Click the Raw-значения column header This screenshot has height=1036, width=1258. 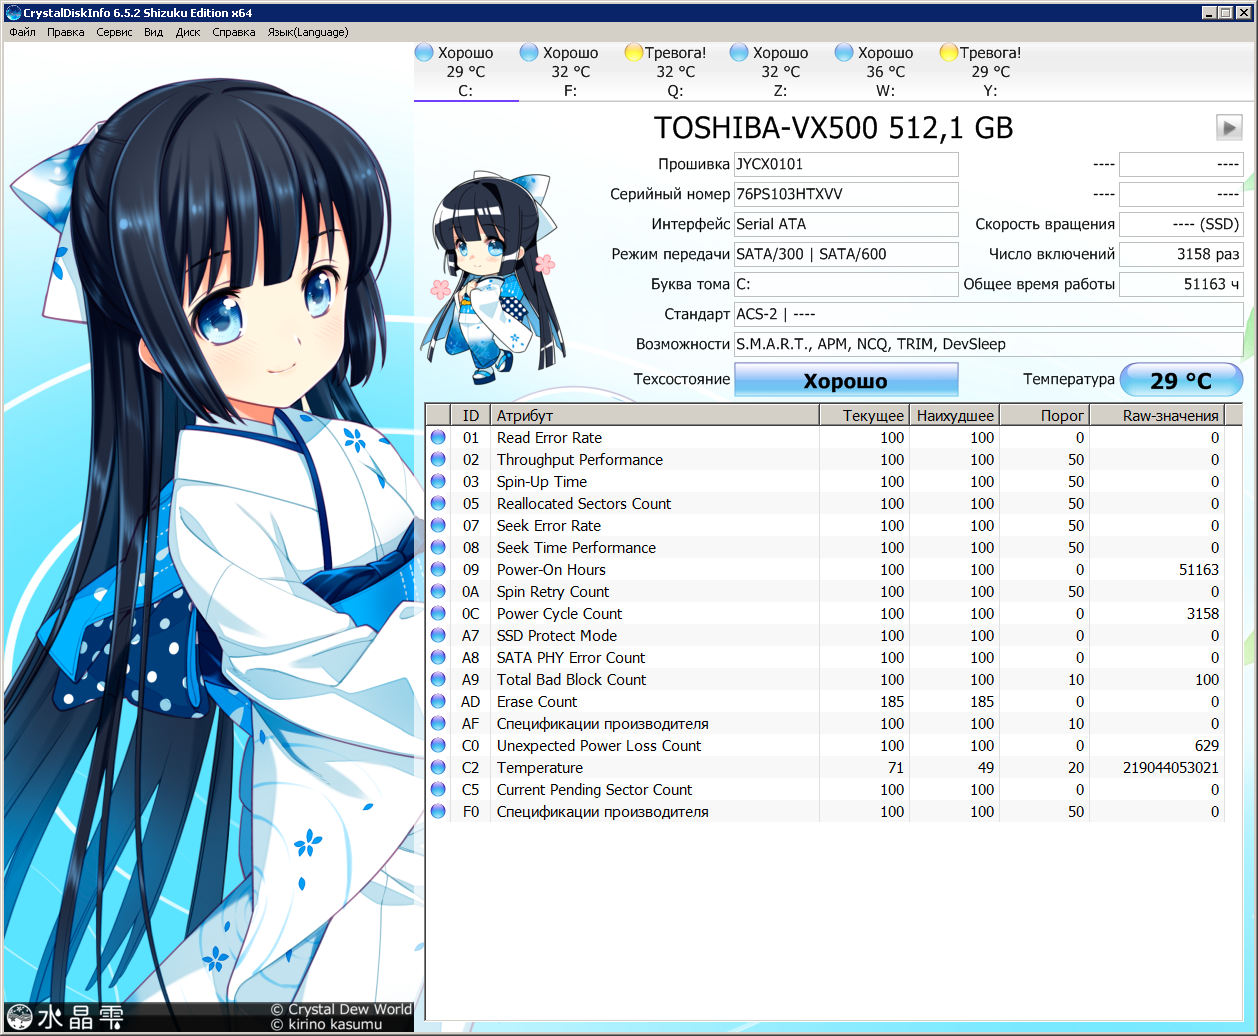coord(1157,415)
